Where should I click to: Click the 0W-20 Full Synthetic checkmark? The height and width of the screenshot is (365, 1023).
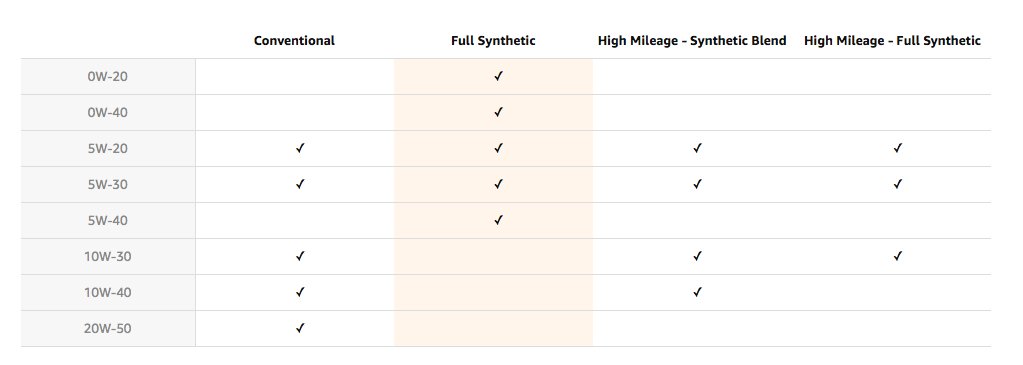[498, 76]
